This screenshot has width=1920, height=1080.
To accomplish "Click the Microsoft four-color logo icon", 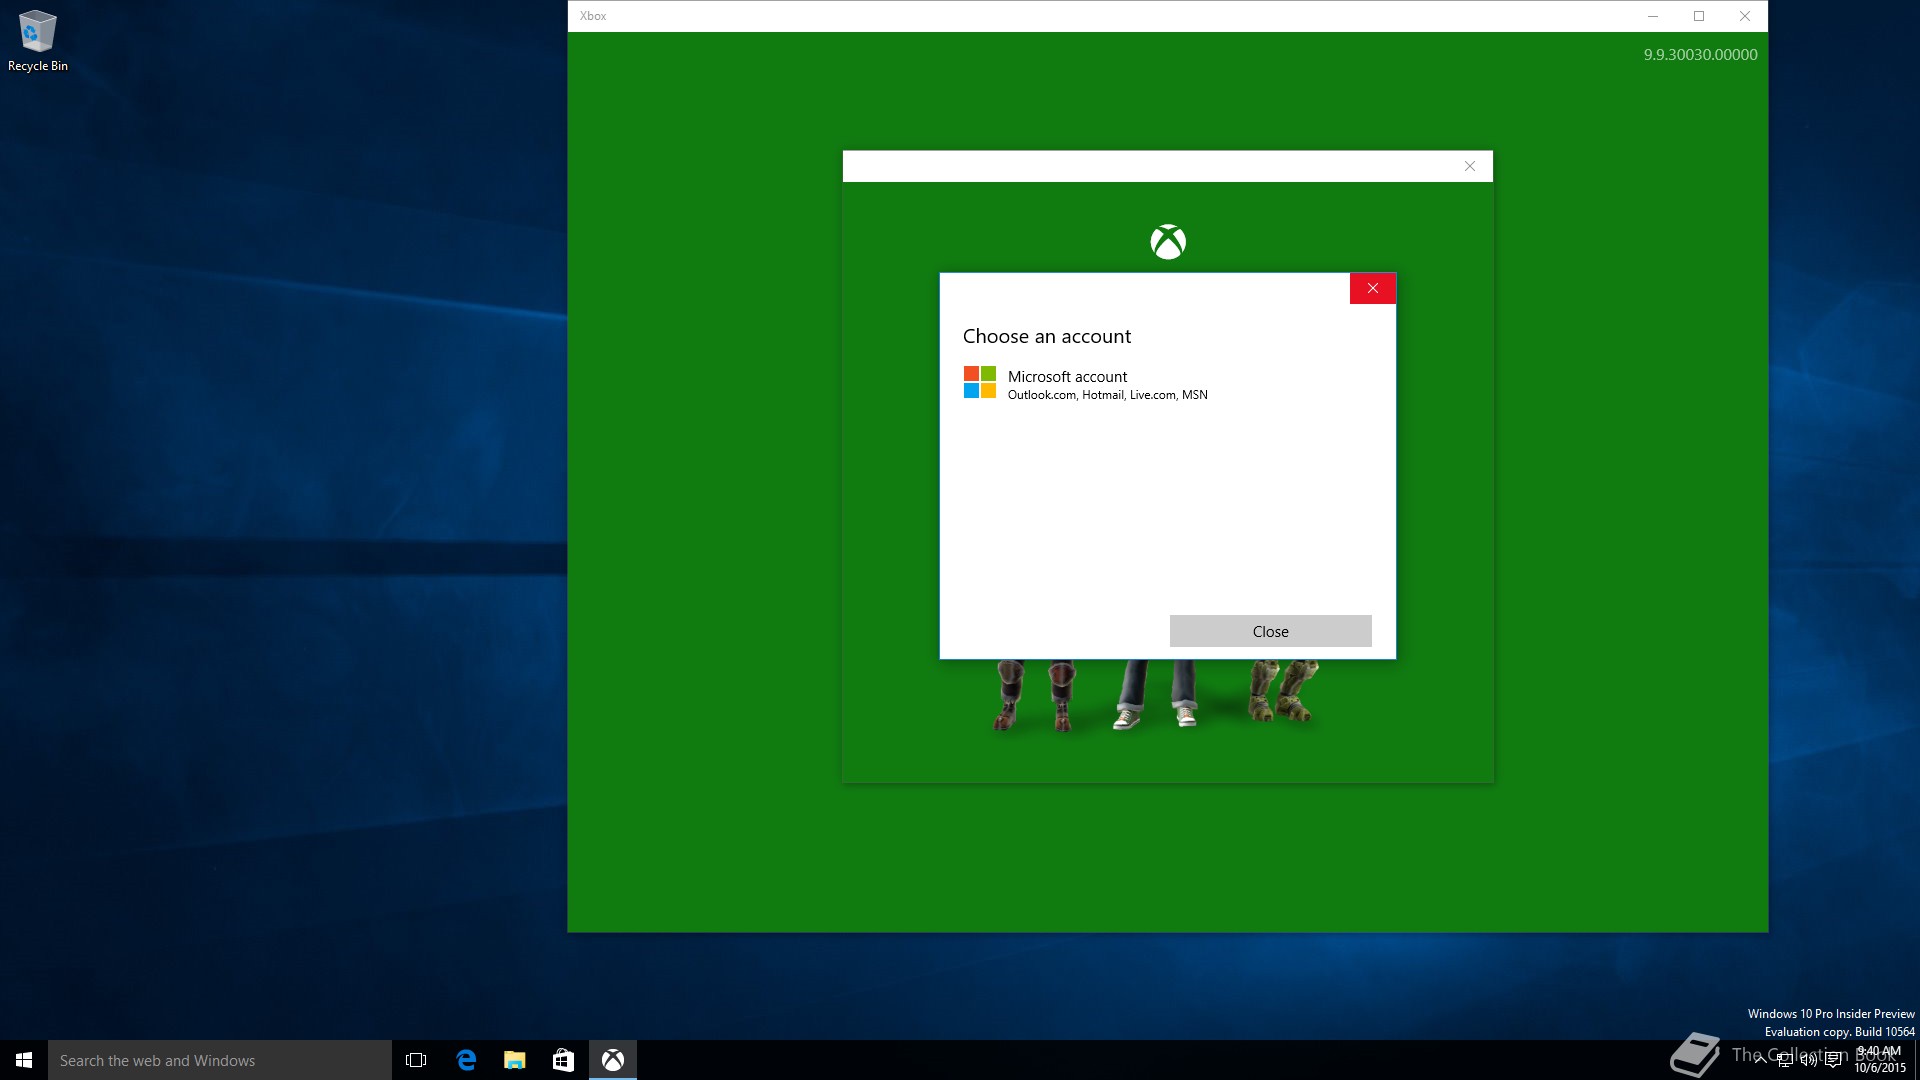I will click(979, 382).
